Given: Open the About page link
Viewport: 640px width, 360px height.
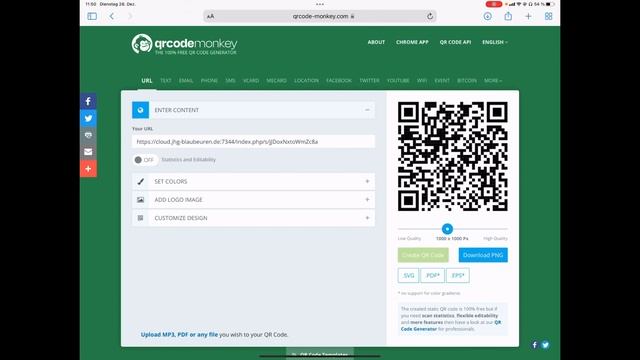Looking at the screenshot, I should [376, 42].
